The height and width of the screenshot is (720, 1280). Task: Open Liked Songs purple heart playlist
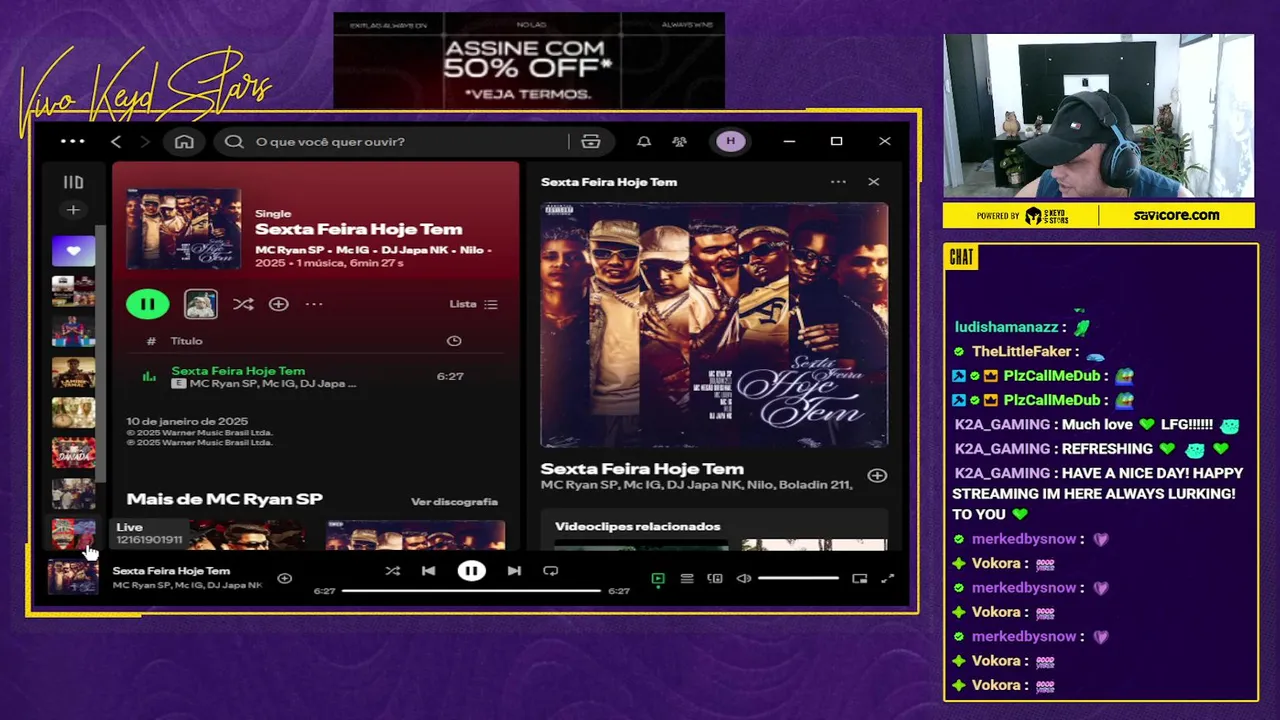point(73,251)
